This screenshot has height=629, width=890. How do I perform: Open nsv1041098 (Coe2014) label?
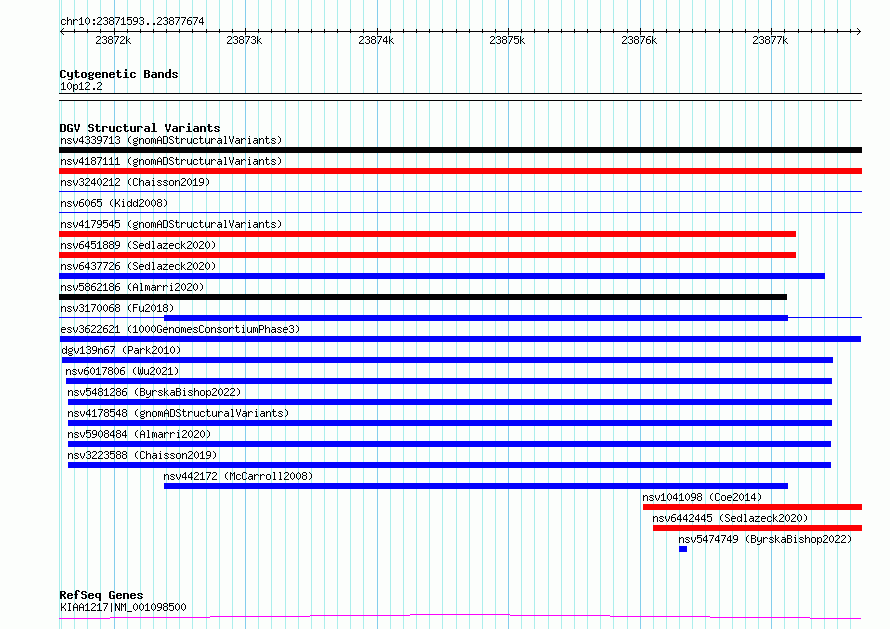coord(702,497)
